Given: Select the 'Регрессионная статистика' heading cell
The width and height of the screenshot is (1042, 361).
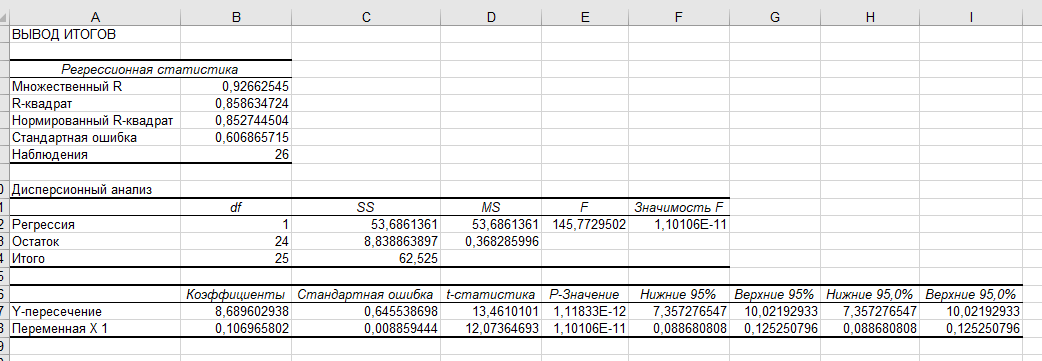Looking at the screenshot, I should click(x=150, y=69).
